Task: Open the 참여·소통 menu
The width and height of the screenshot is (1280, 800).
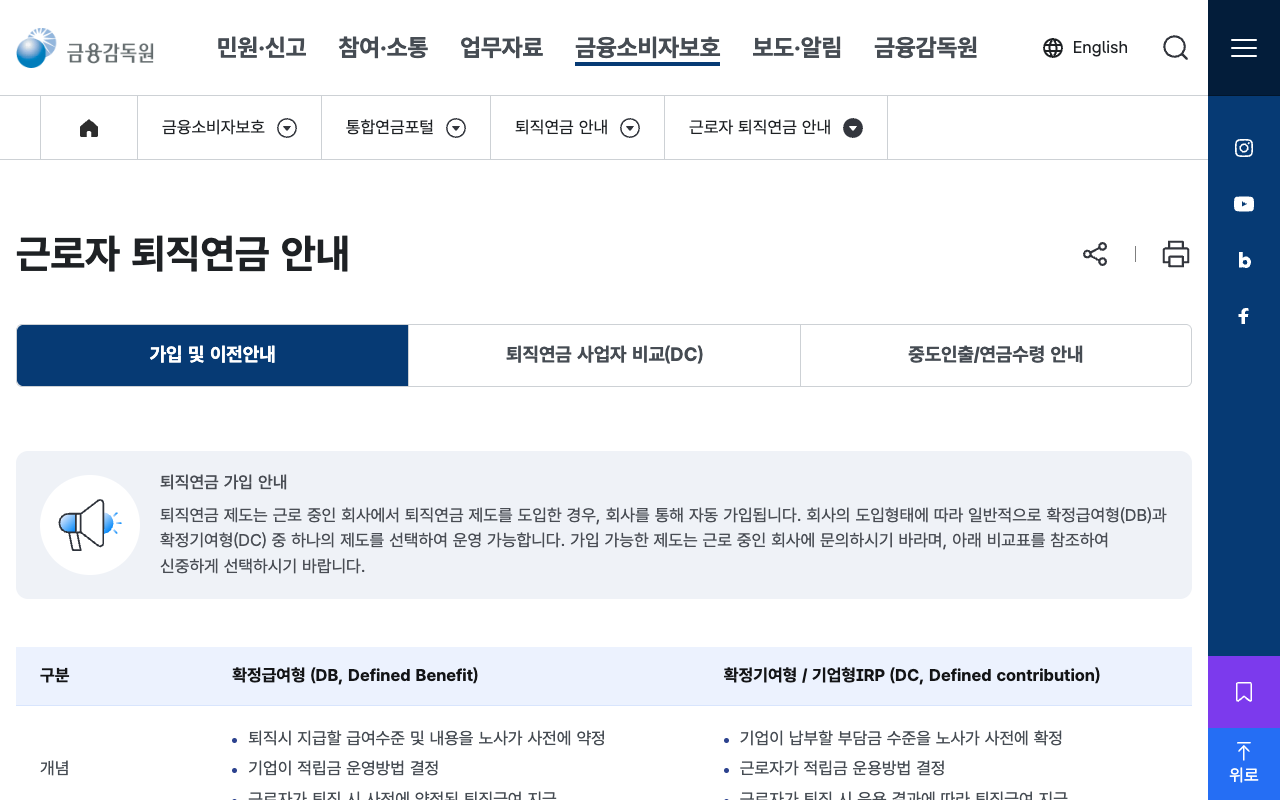Action: 383,48
